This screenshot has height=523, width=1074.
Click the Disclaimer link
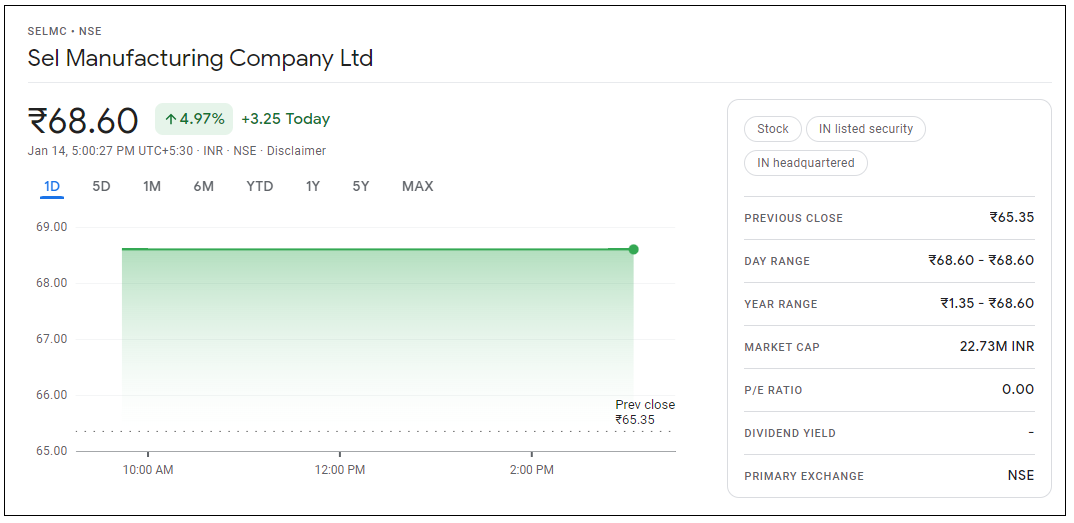point(296,151)
